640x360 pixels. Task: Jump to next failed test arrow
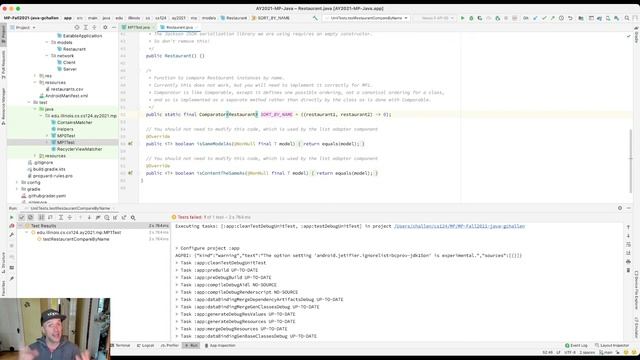point(89,218)
